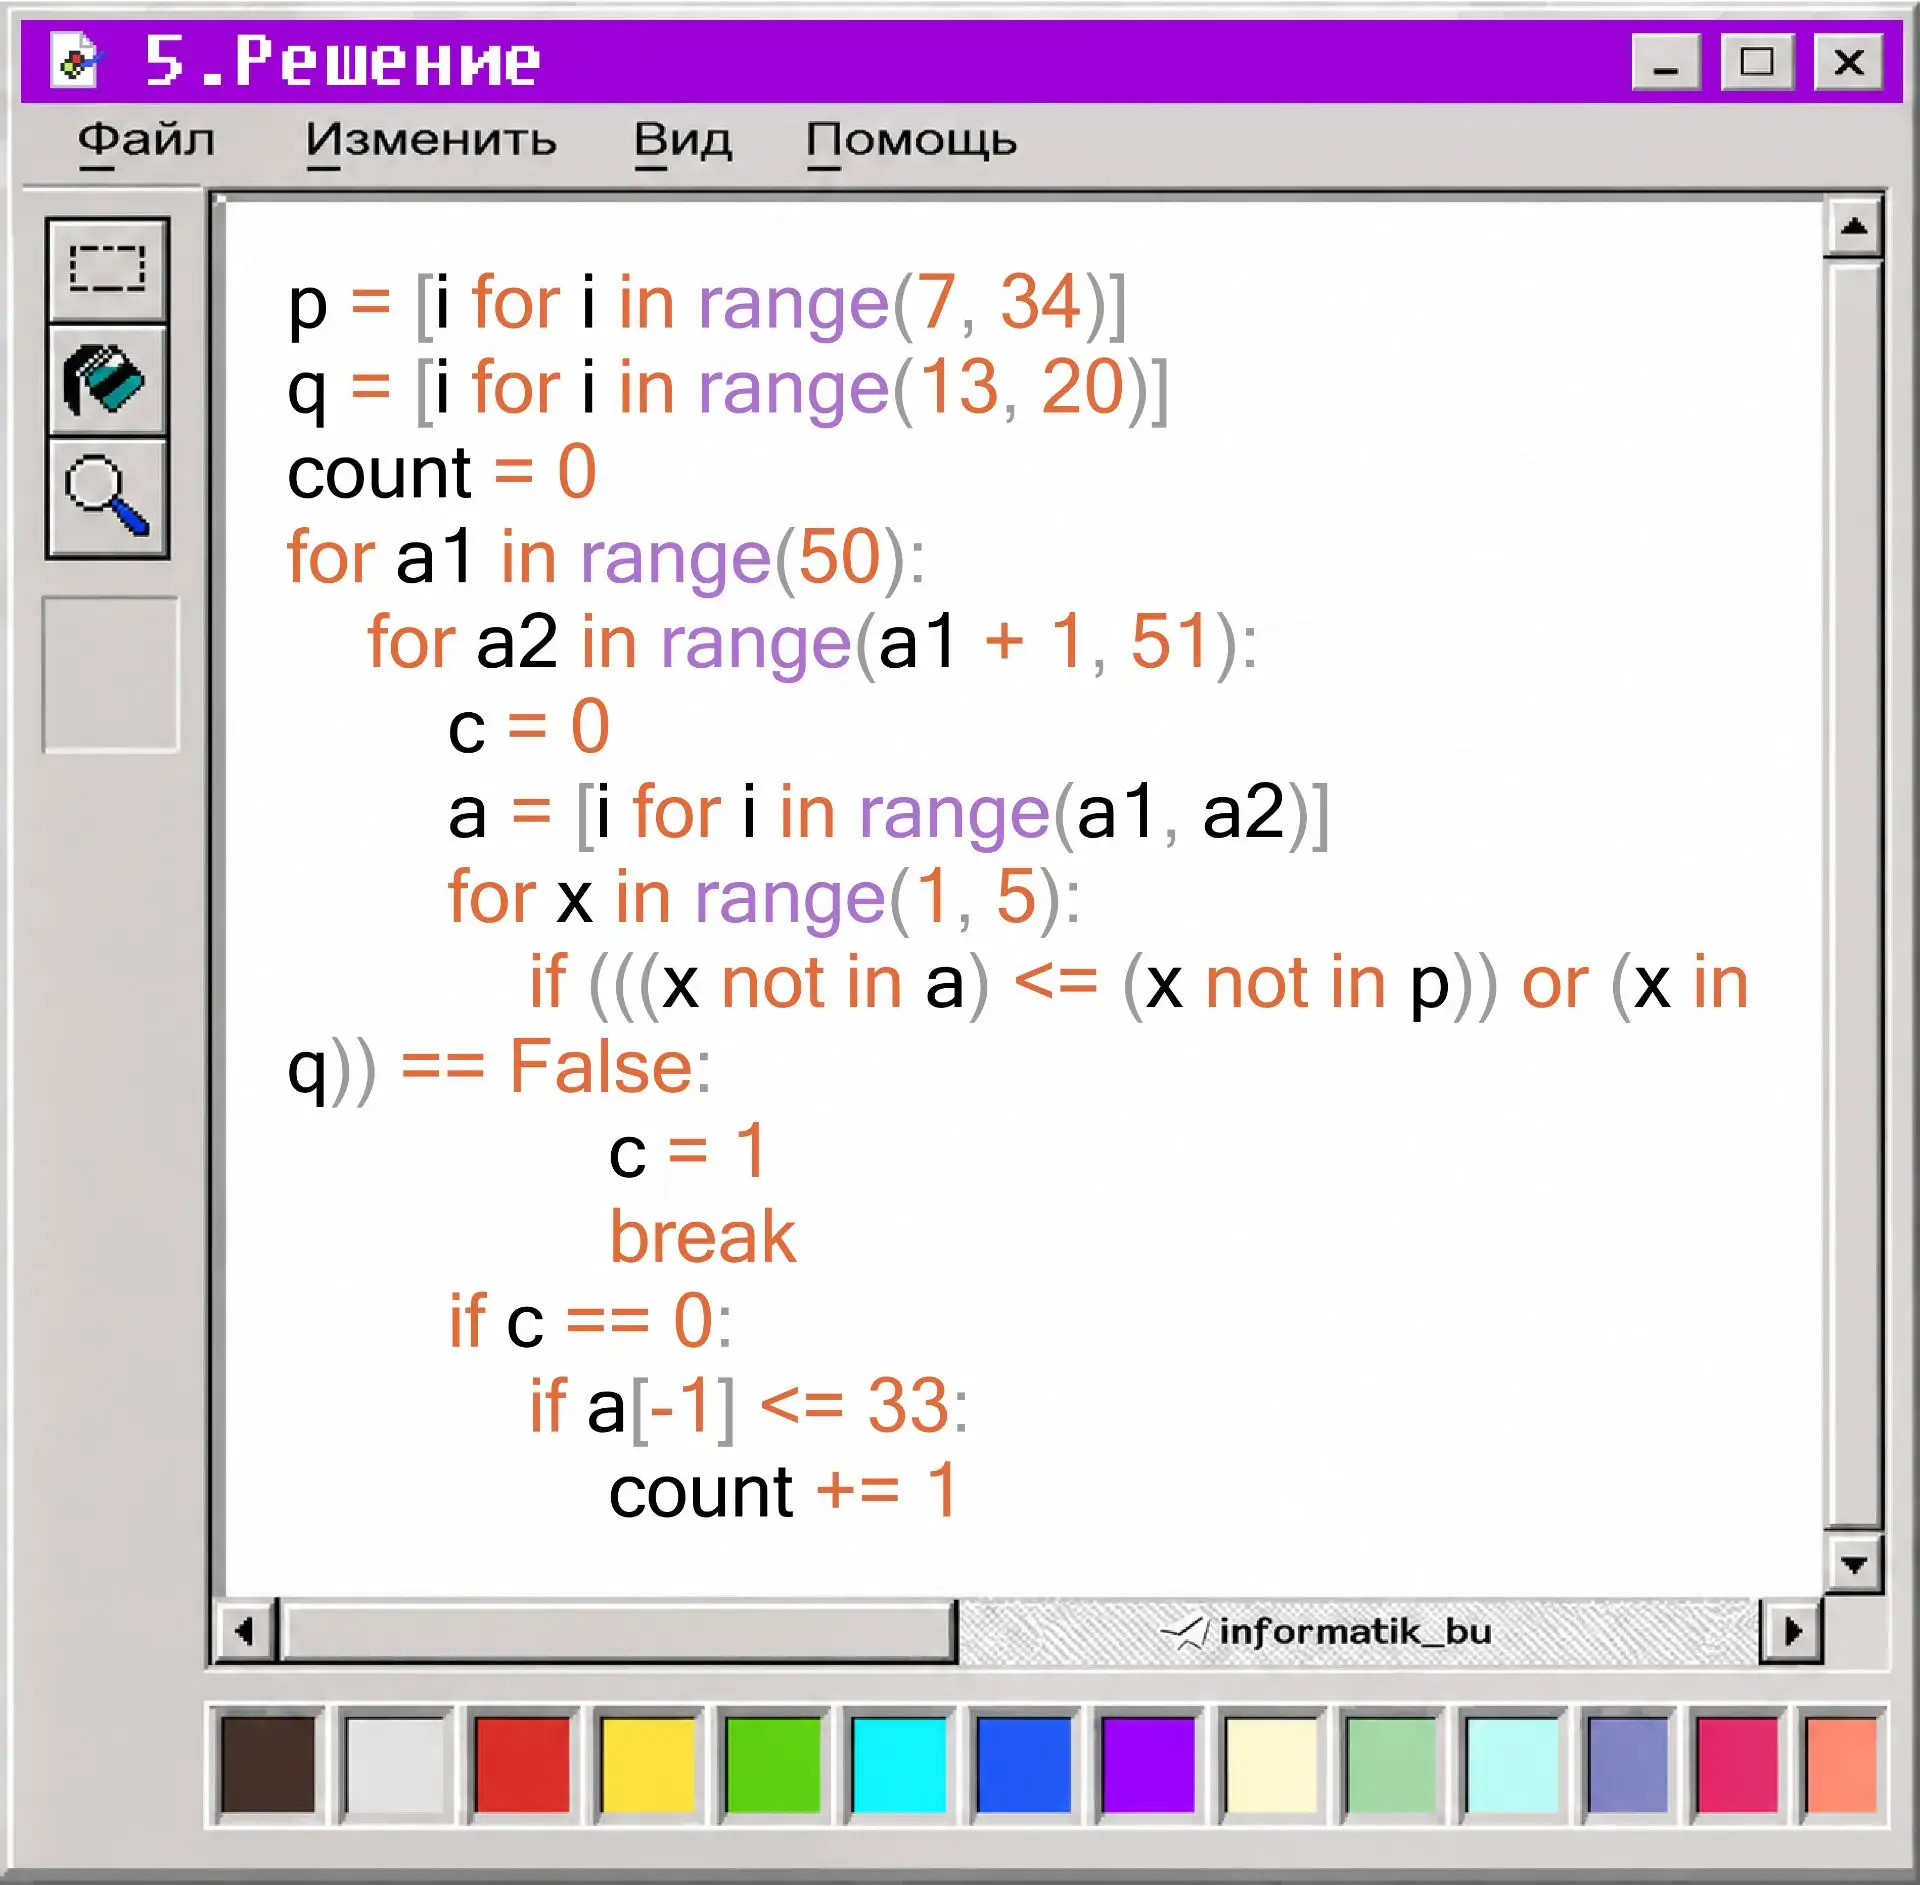Pick the blue color swatch
The width and height of the screenshot is (1920, 1885).
(x=1023, y=1765)
